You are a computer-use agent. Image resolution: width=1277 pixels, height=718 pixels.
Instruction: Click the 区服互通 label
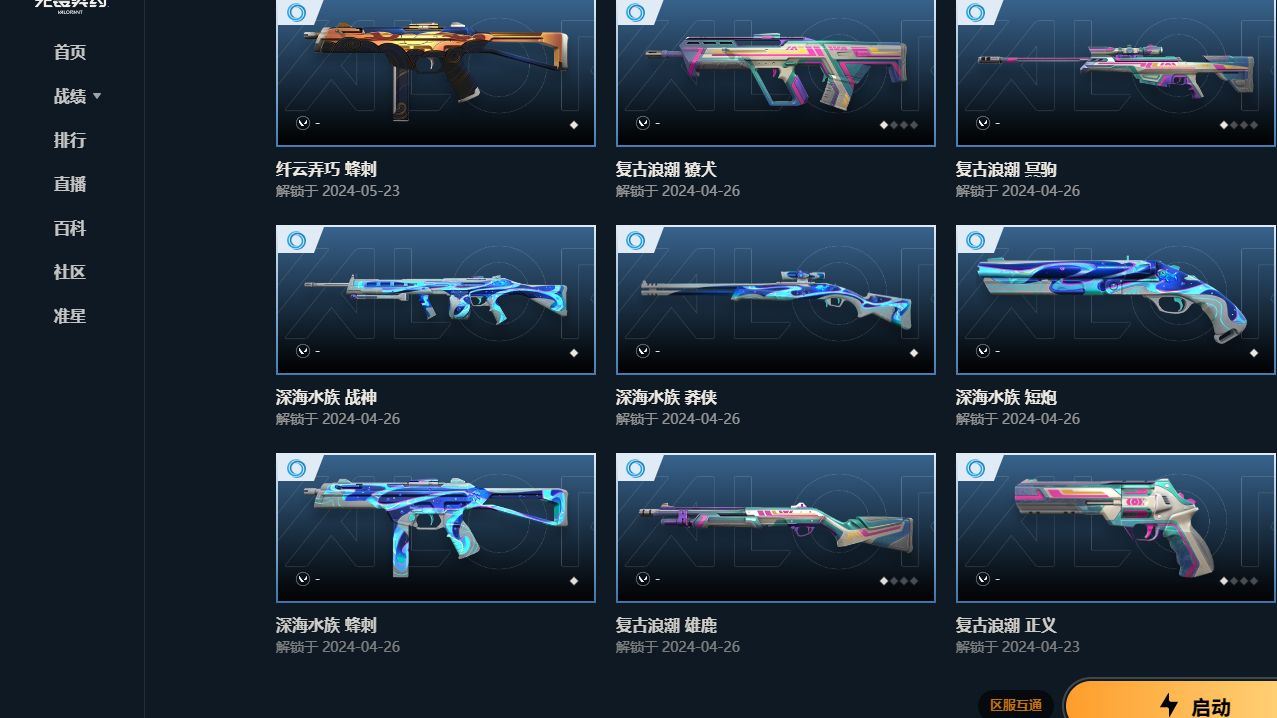[1016, 705]
